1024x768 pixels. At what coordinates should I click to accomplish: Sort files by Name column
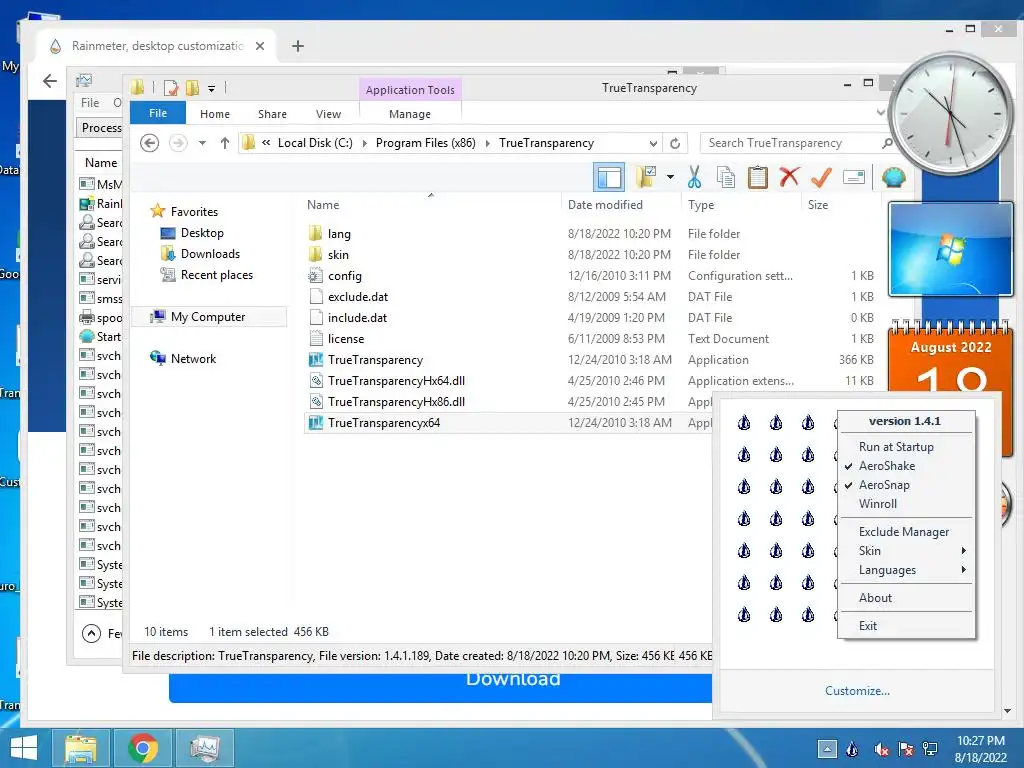(x=323, y=204)
